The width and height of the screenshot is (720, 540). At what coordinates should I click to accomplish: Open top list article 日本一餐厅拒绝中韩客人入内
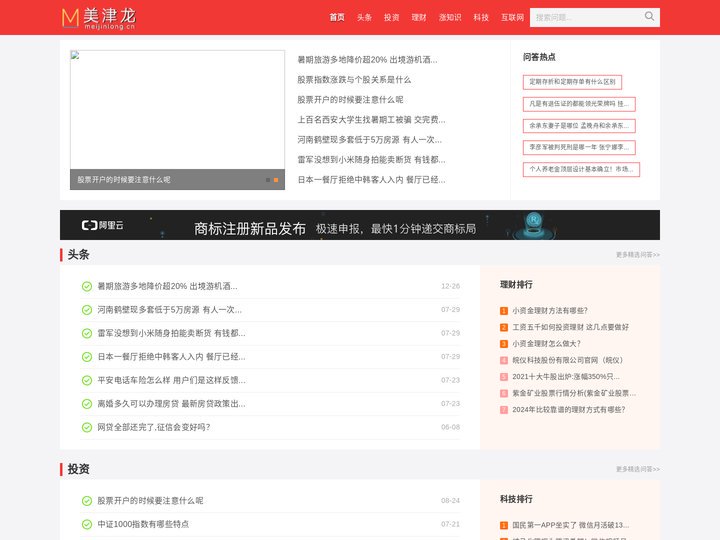(x=371, y=180)
